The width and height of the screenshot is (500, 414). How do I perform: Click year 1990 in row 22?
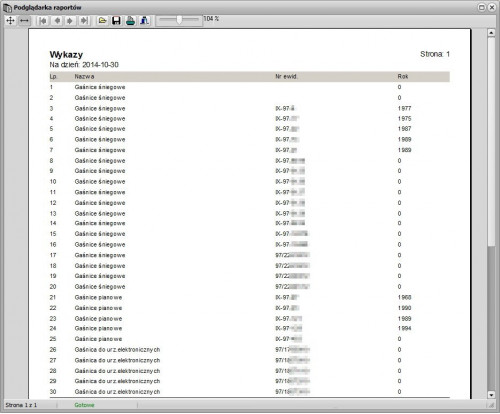(404, 308)
